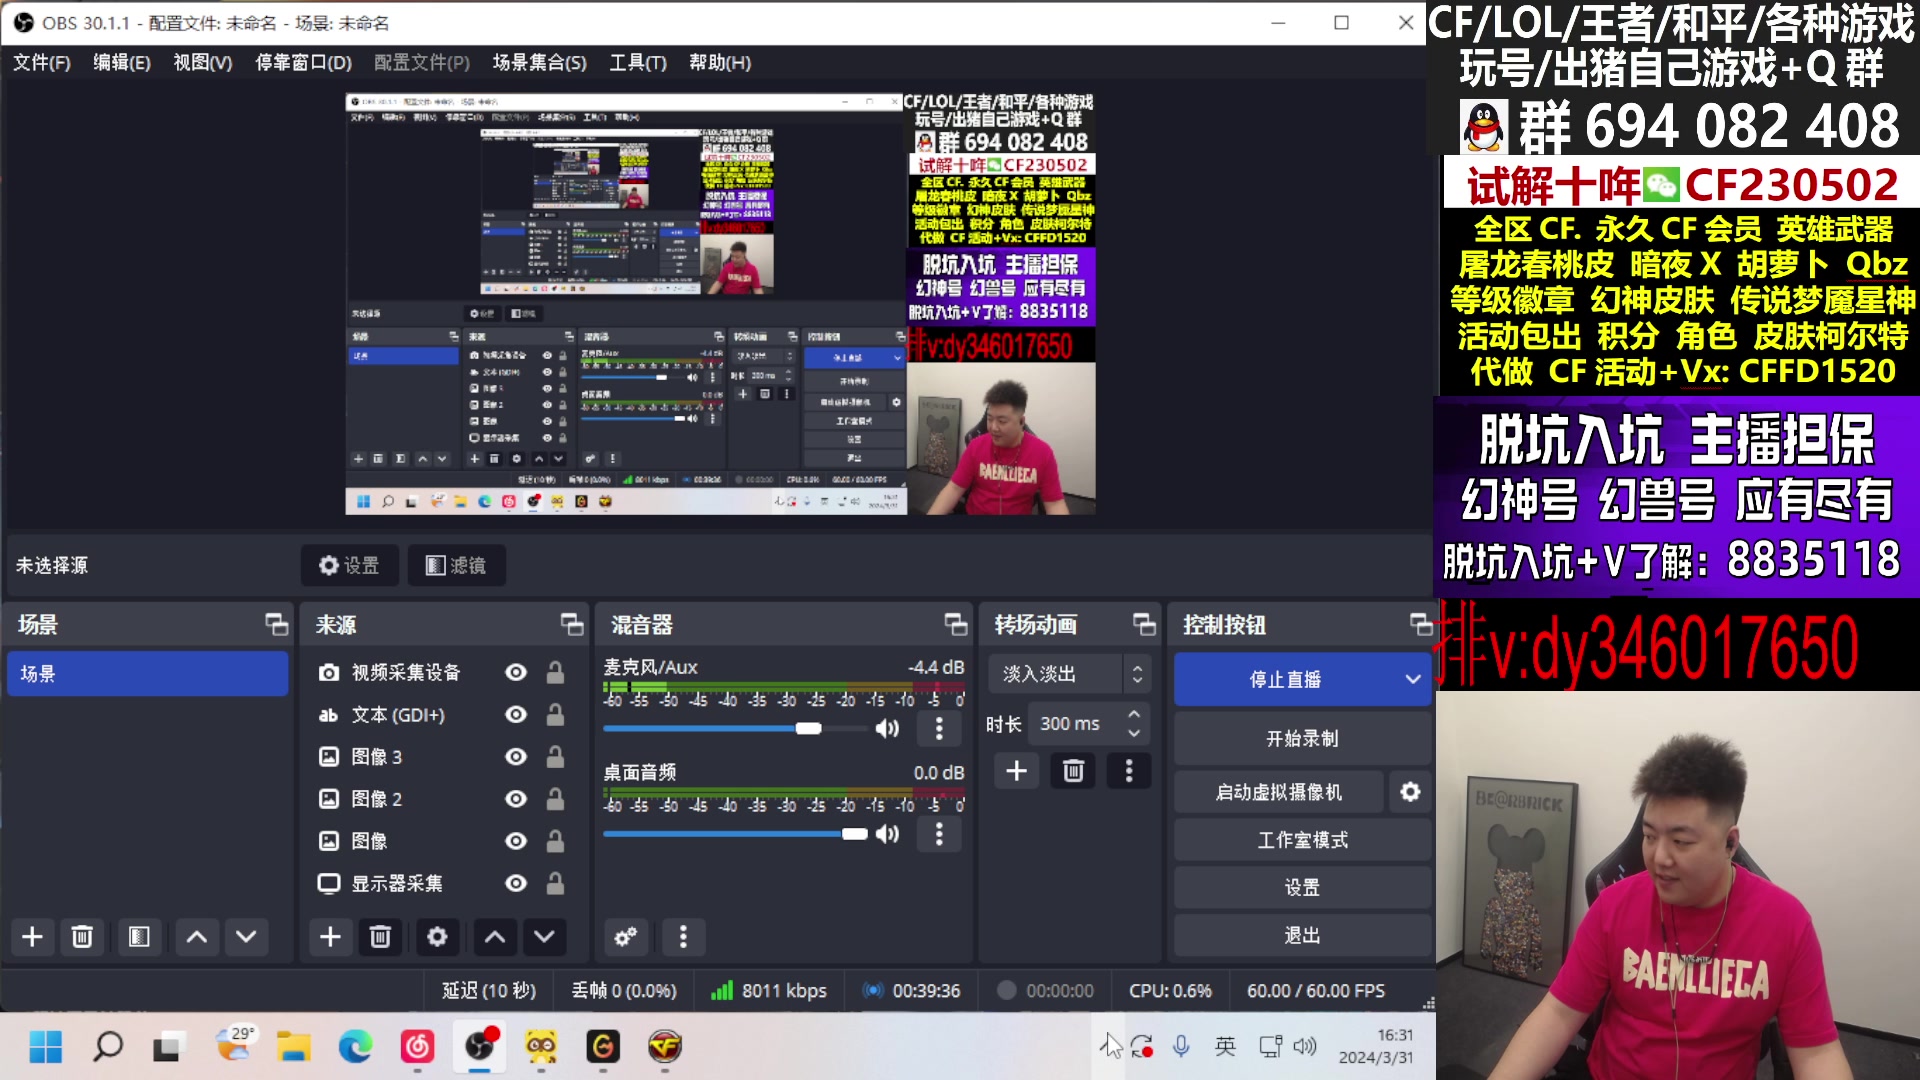The height and width of the screenshot is (1080, 1920).
Task: Move source up arrow
Action: point(495,937)
